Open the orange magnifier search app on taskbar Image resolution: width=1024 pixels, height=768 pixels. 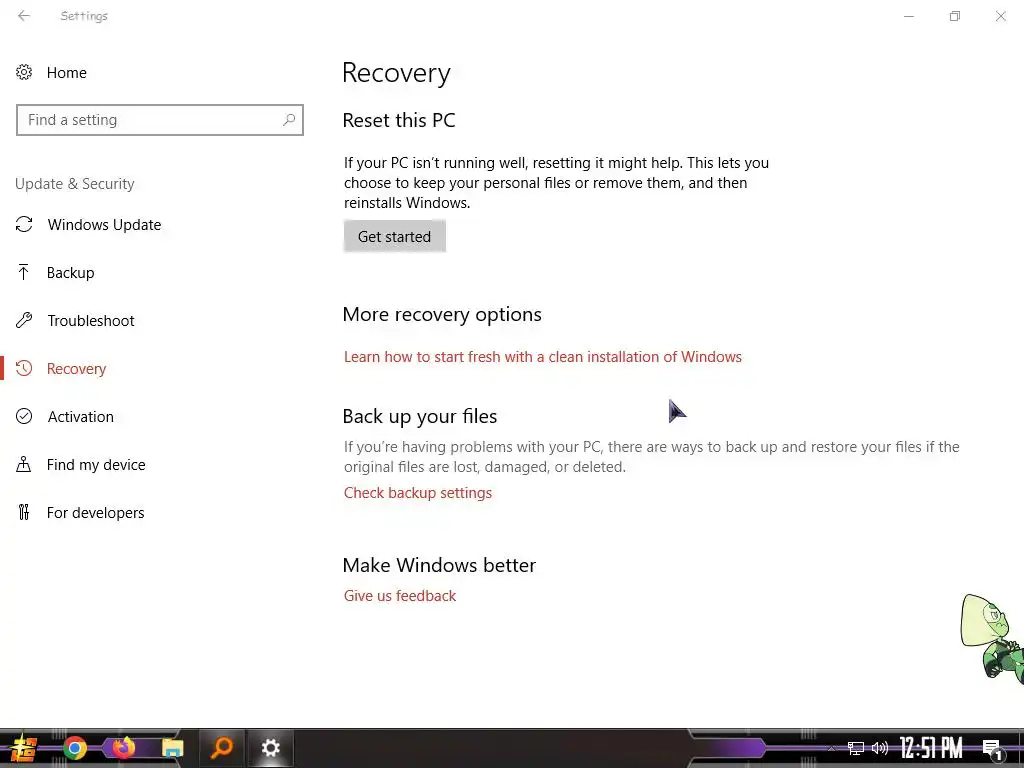pos(222,748)
